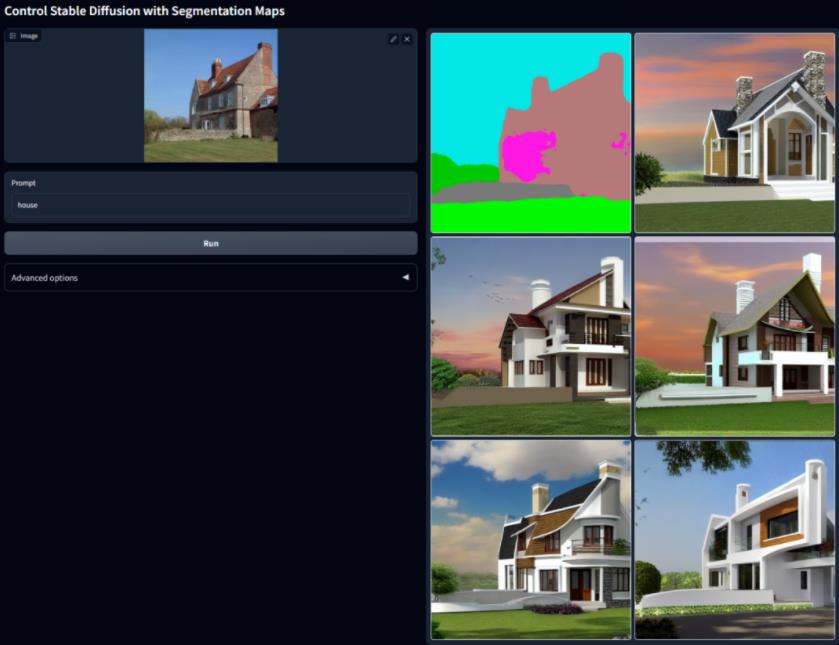Open the house with stone chimneys thumbnail

click(x=734, y=133)
